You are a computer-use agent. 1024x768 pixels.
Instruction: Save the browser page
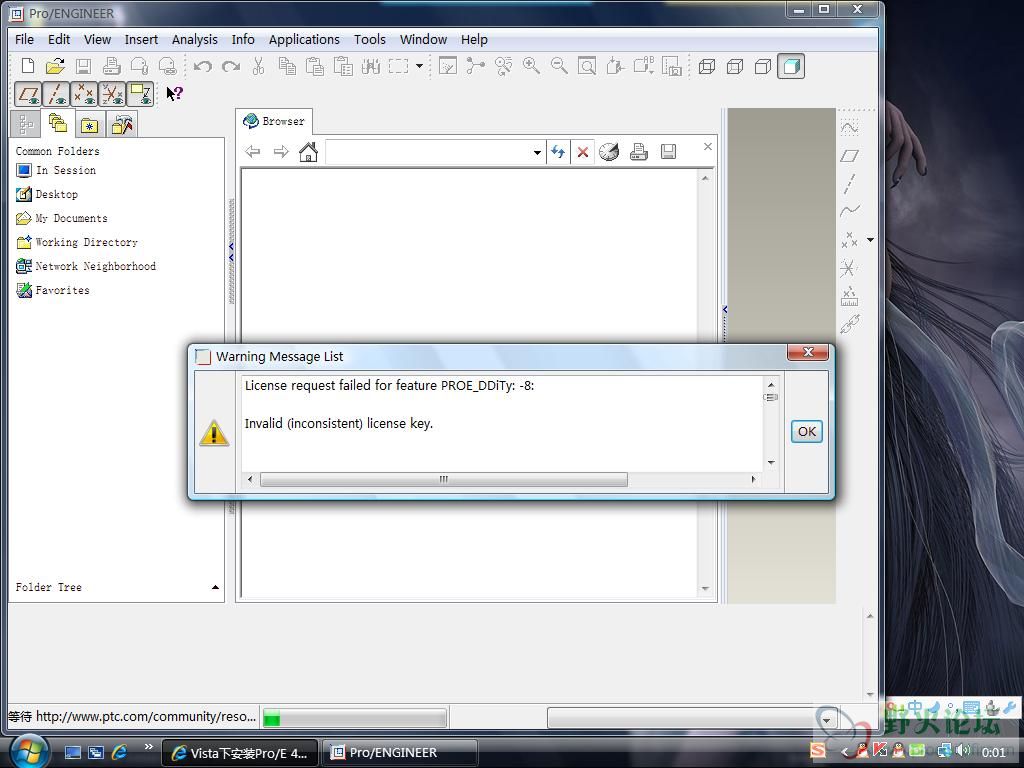coord(668,152)
